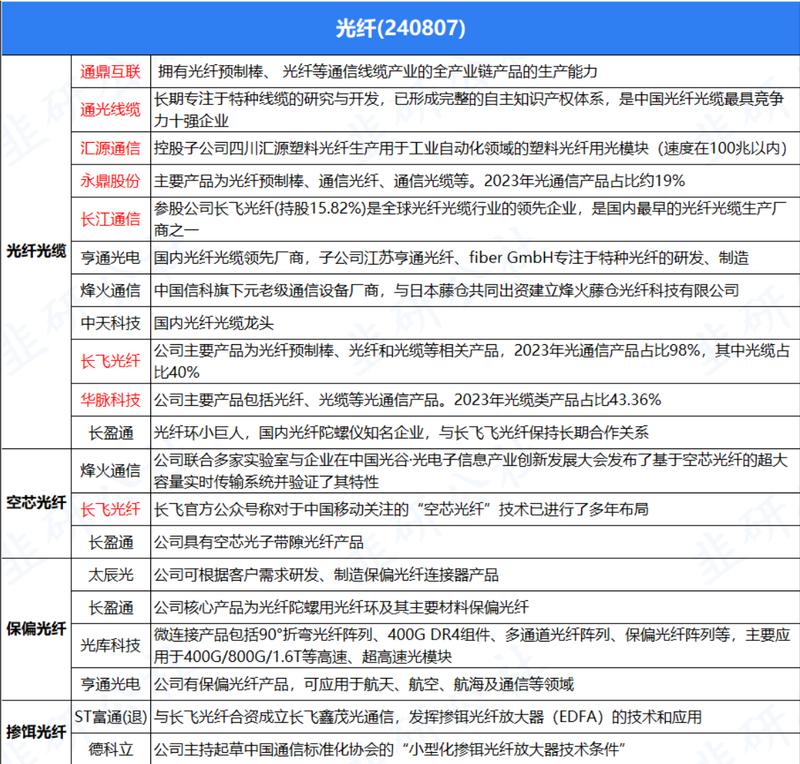This screenshot has width=800, height=764.
Task: Select 亨通光电 under 光纤光缆
Action: [x=110, y=257]
